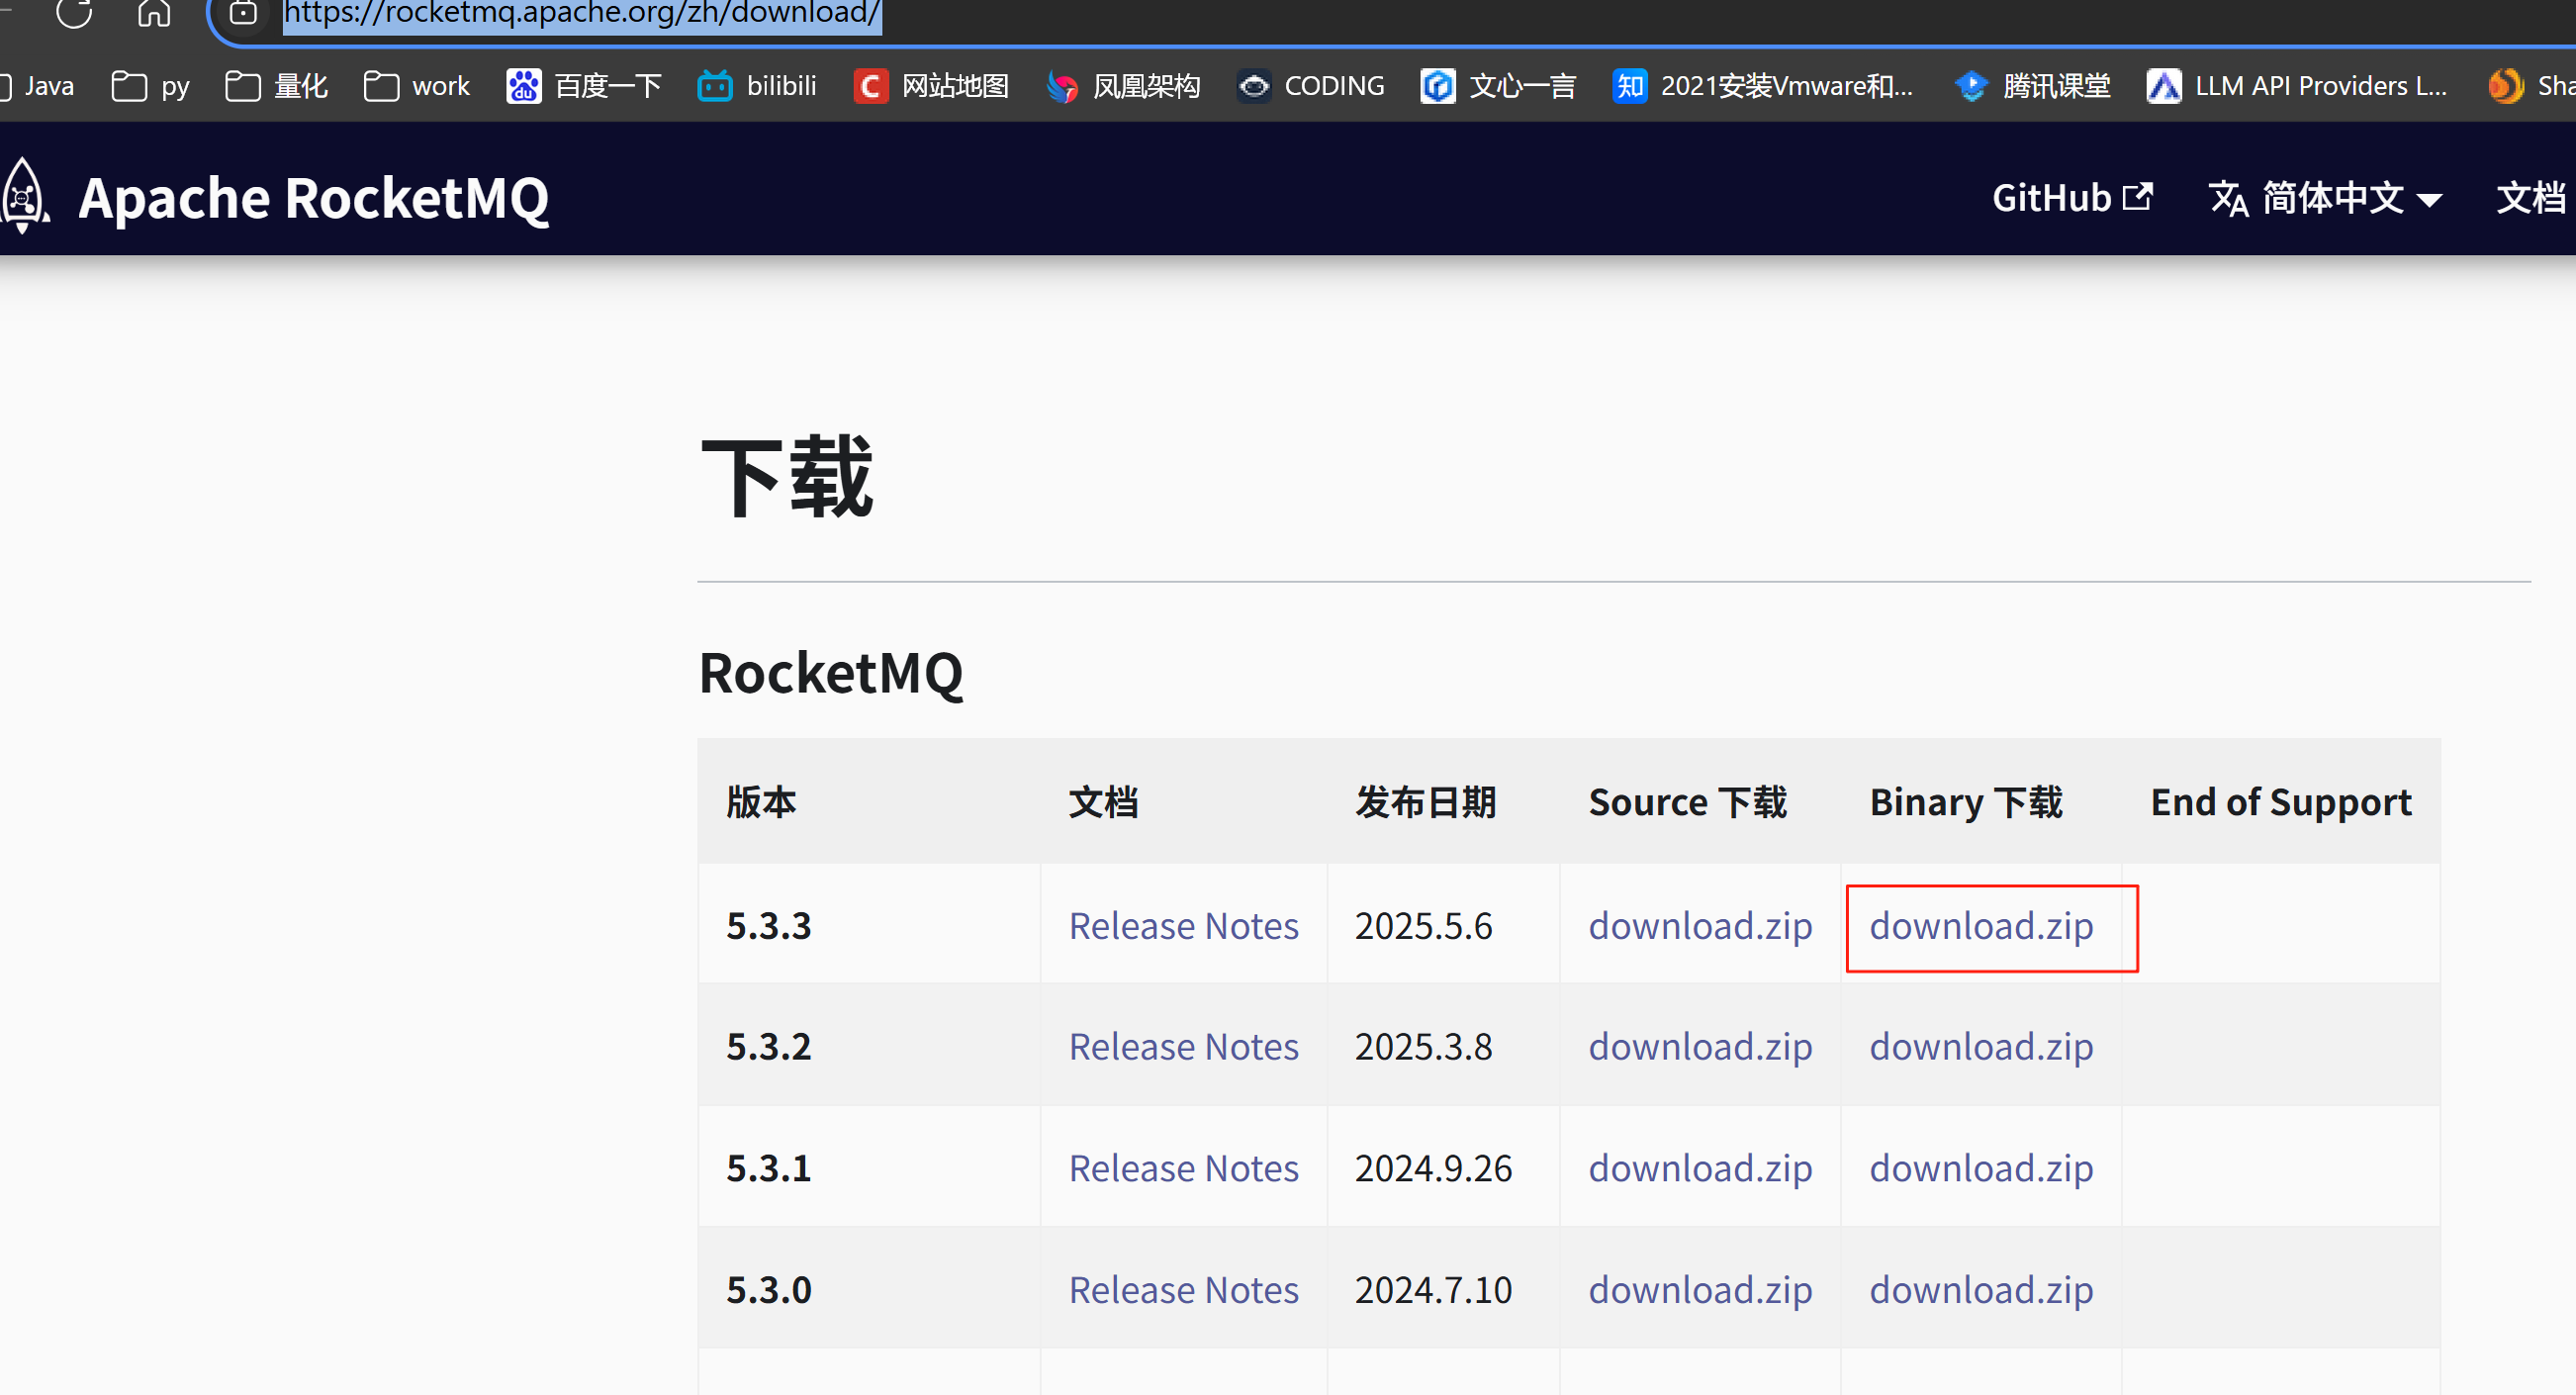Open the bilibili bookmark
The image size is (2576, 1395).
[x=757, y=86]
